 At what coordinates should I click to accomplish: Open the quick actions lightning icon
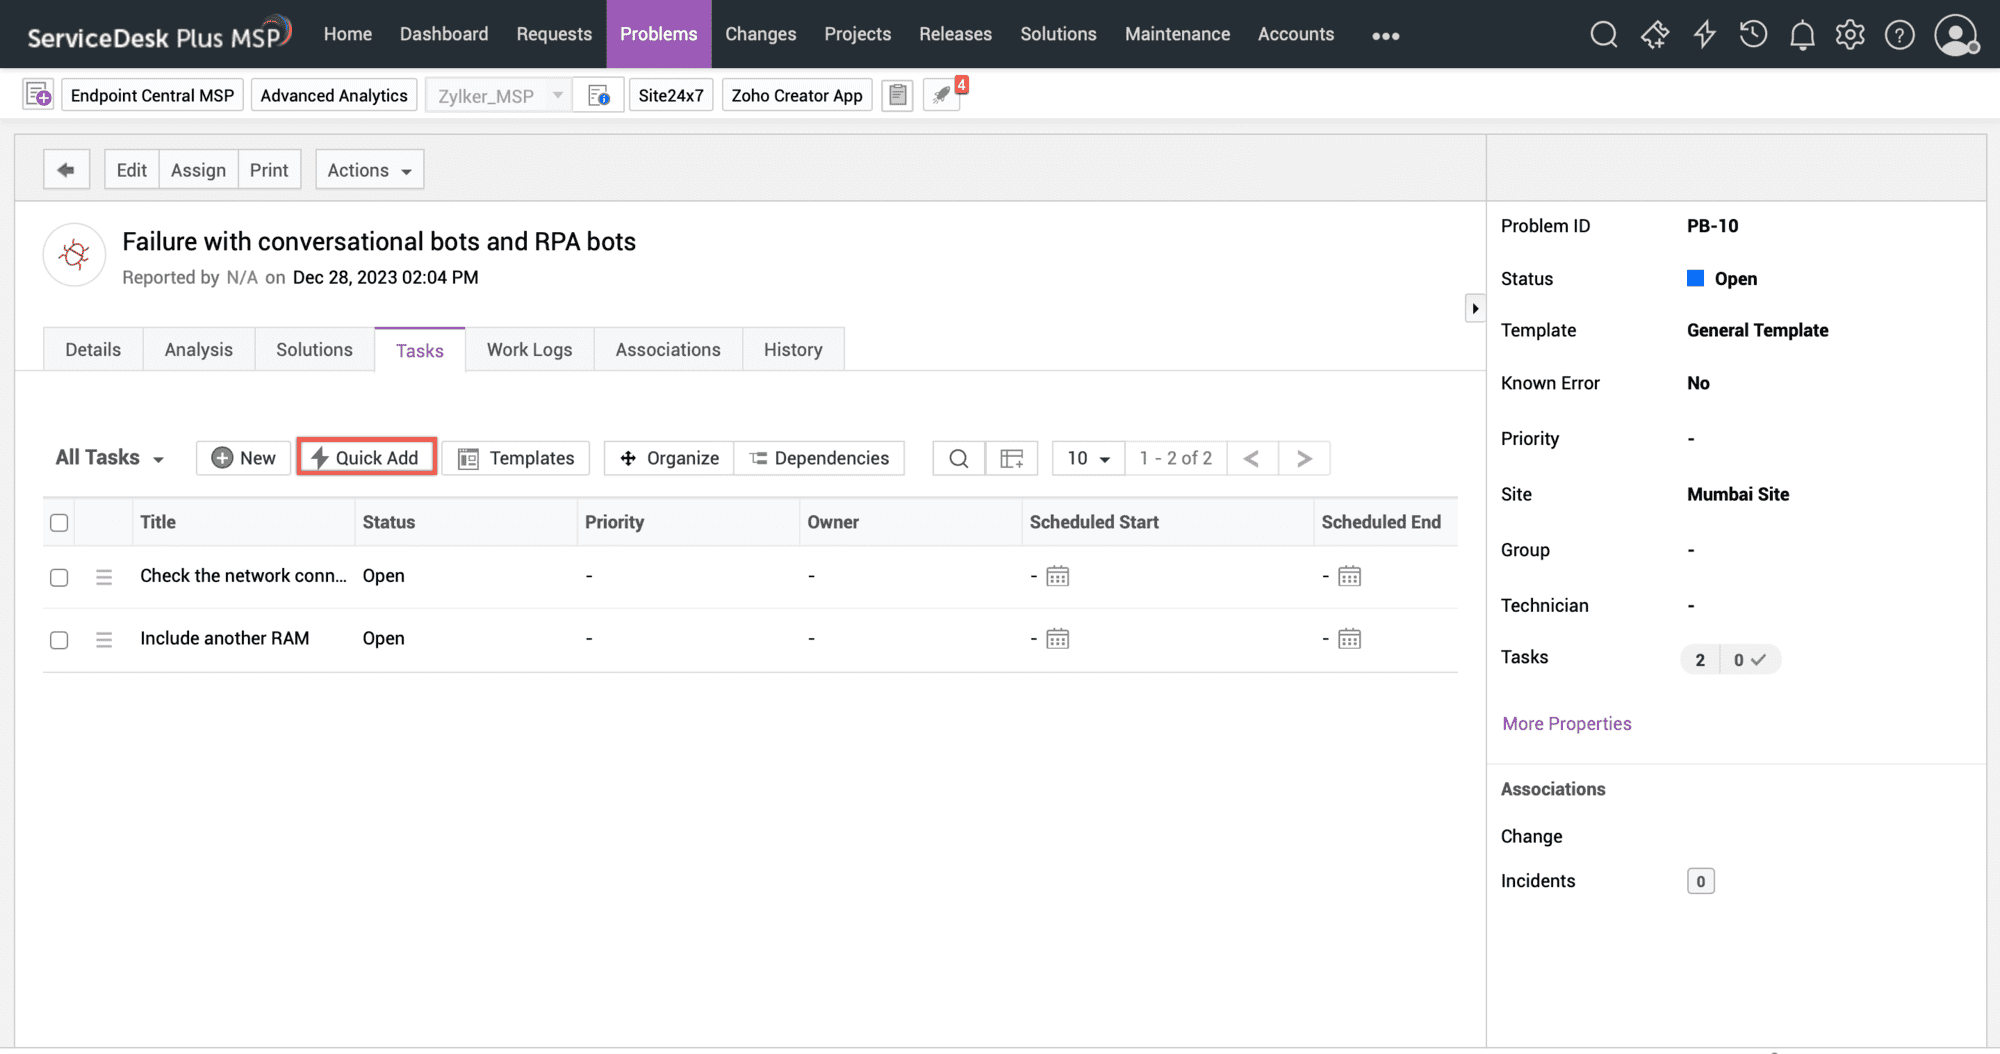pos(1704,35)
